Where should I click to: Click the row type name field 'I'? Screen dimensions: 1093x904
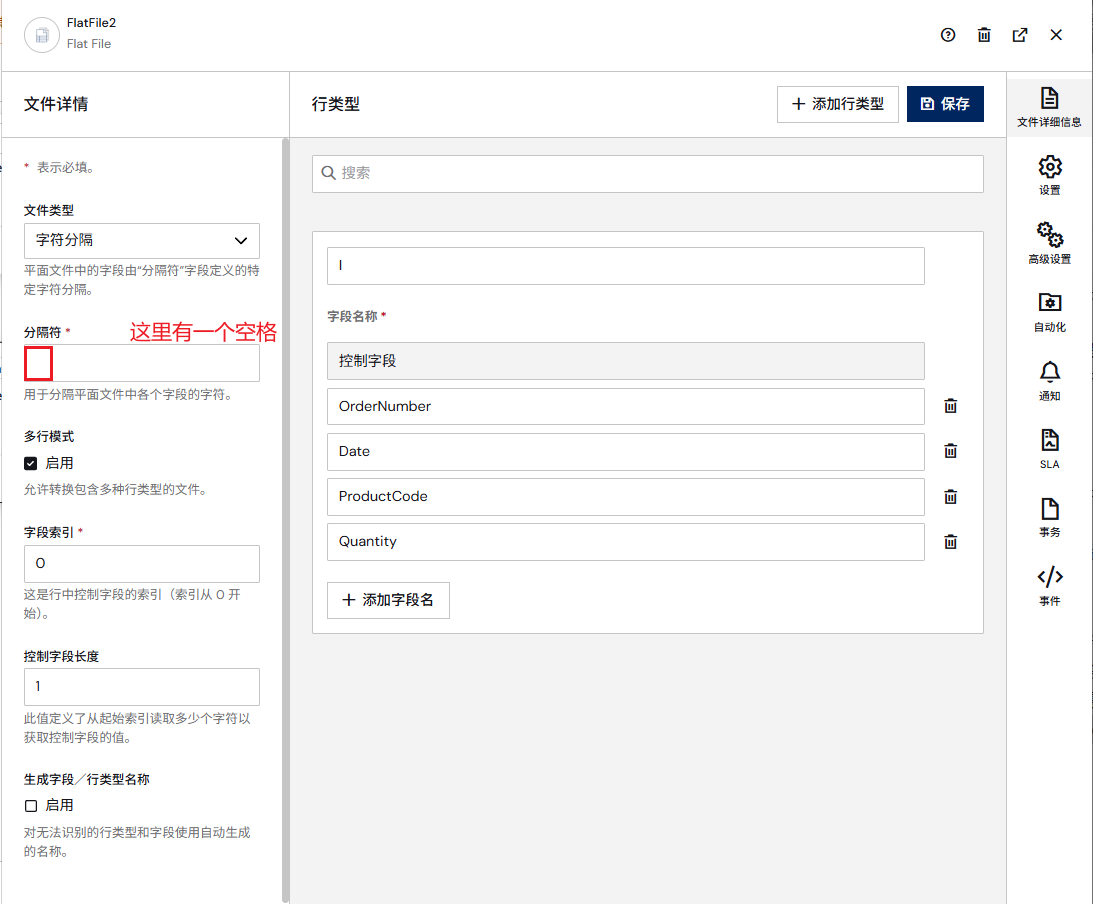[625, 266]
